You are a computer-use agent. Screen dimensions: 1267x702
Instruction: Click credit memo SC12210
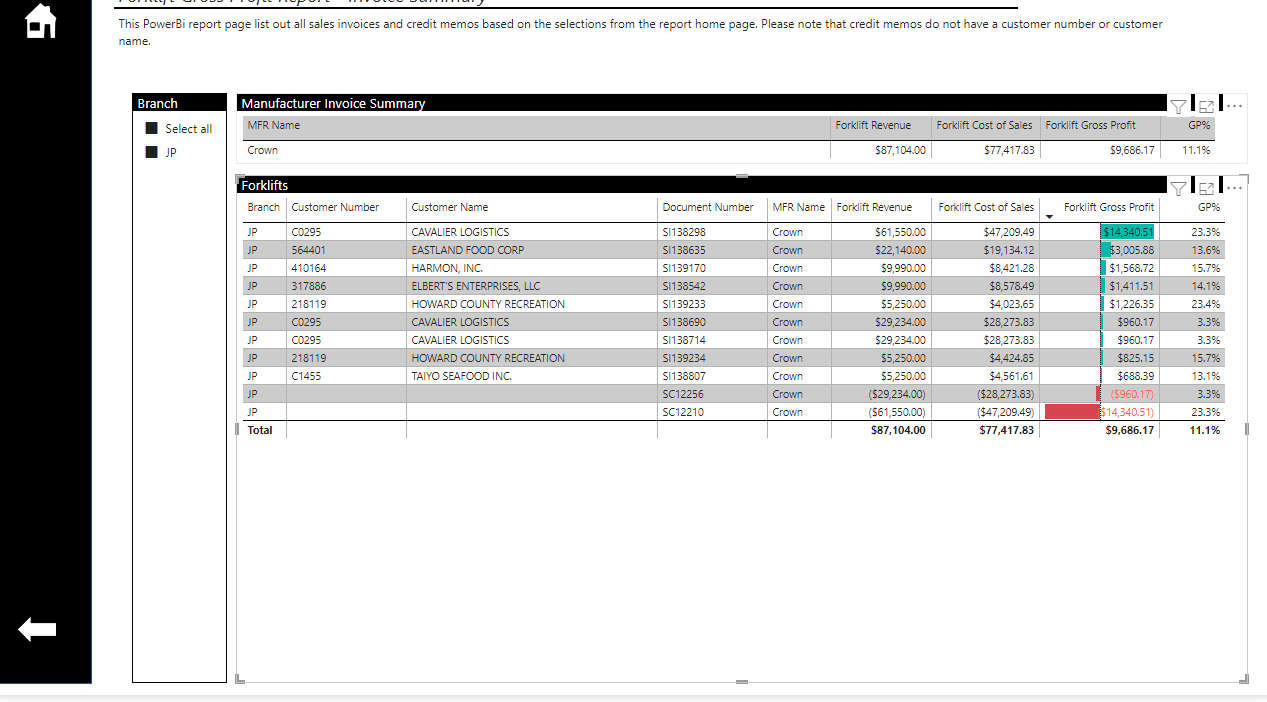tap(683, 412)
